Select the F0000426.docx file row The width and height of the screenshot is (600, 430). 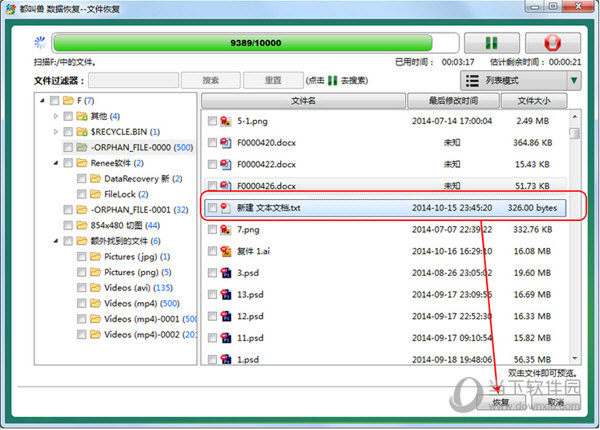click(385, 184)
